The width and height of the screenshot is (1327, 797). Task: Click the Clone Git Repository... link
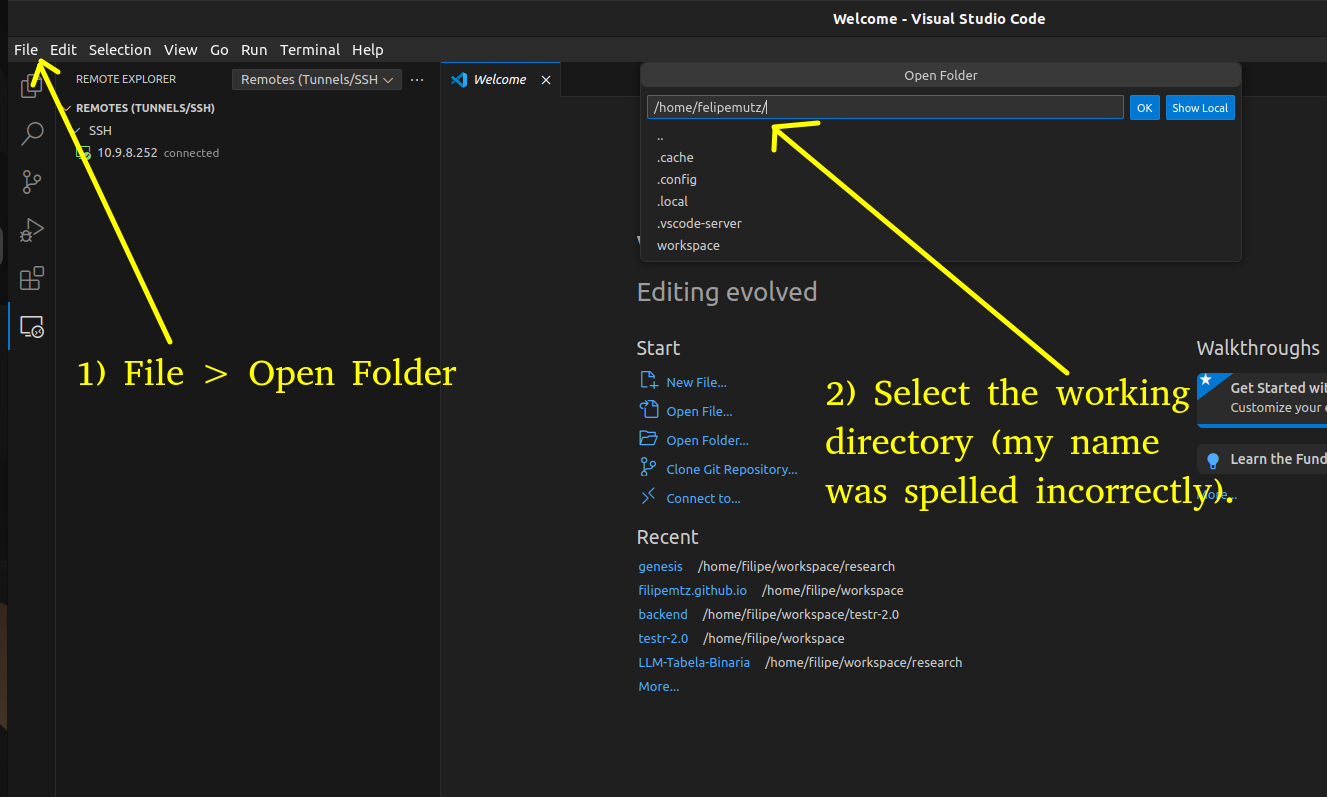pos(732,469)
